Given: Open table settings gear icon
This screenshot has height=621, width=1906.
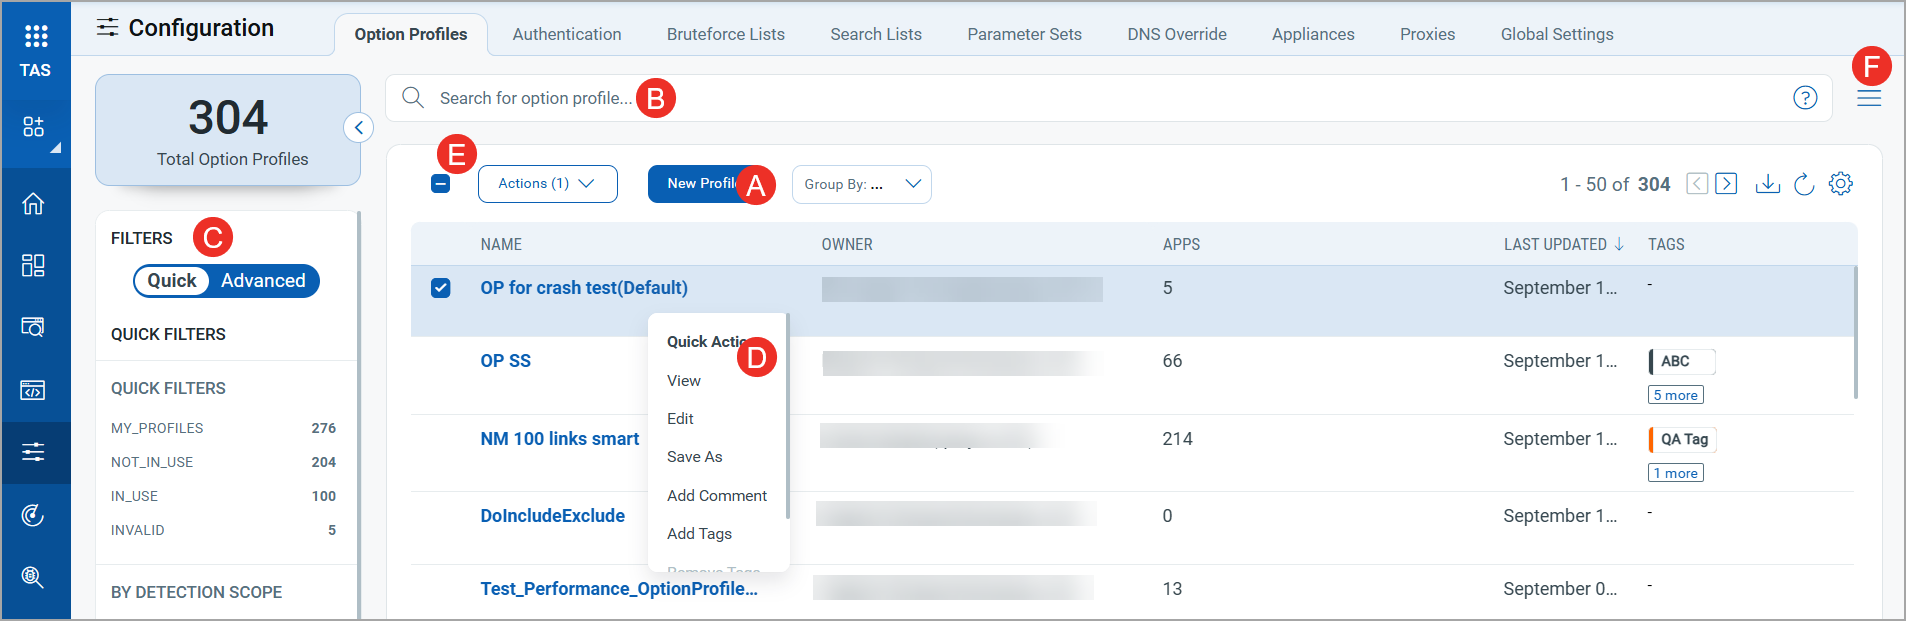Looking at the screenshot, I should 1840,184.
